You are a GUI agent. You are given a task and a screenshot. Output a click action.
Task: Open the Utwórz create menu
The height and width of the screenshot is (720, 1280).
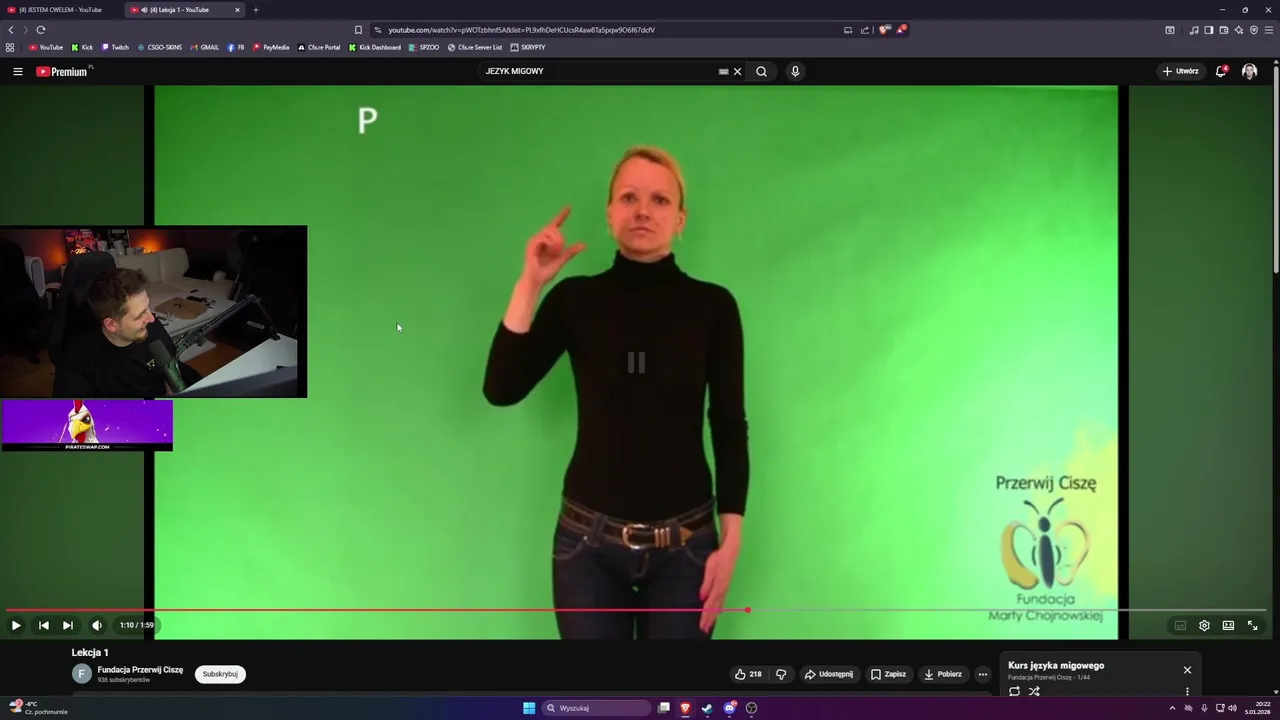[1180, 71]
